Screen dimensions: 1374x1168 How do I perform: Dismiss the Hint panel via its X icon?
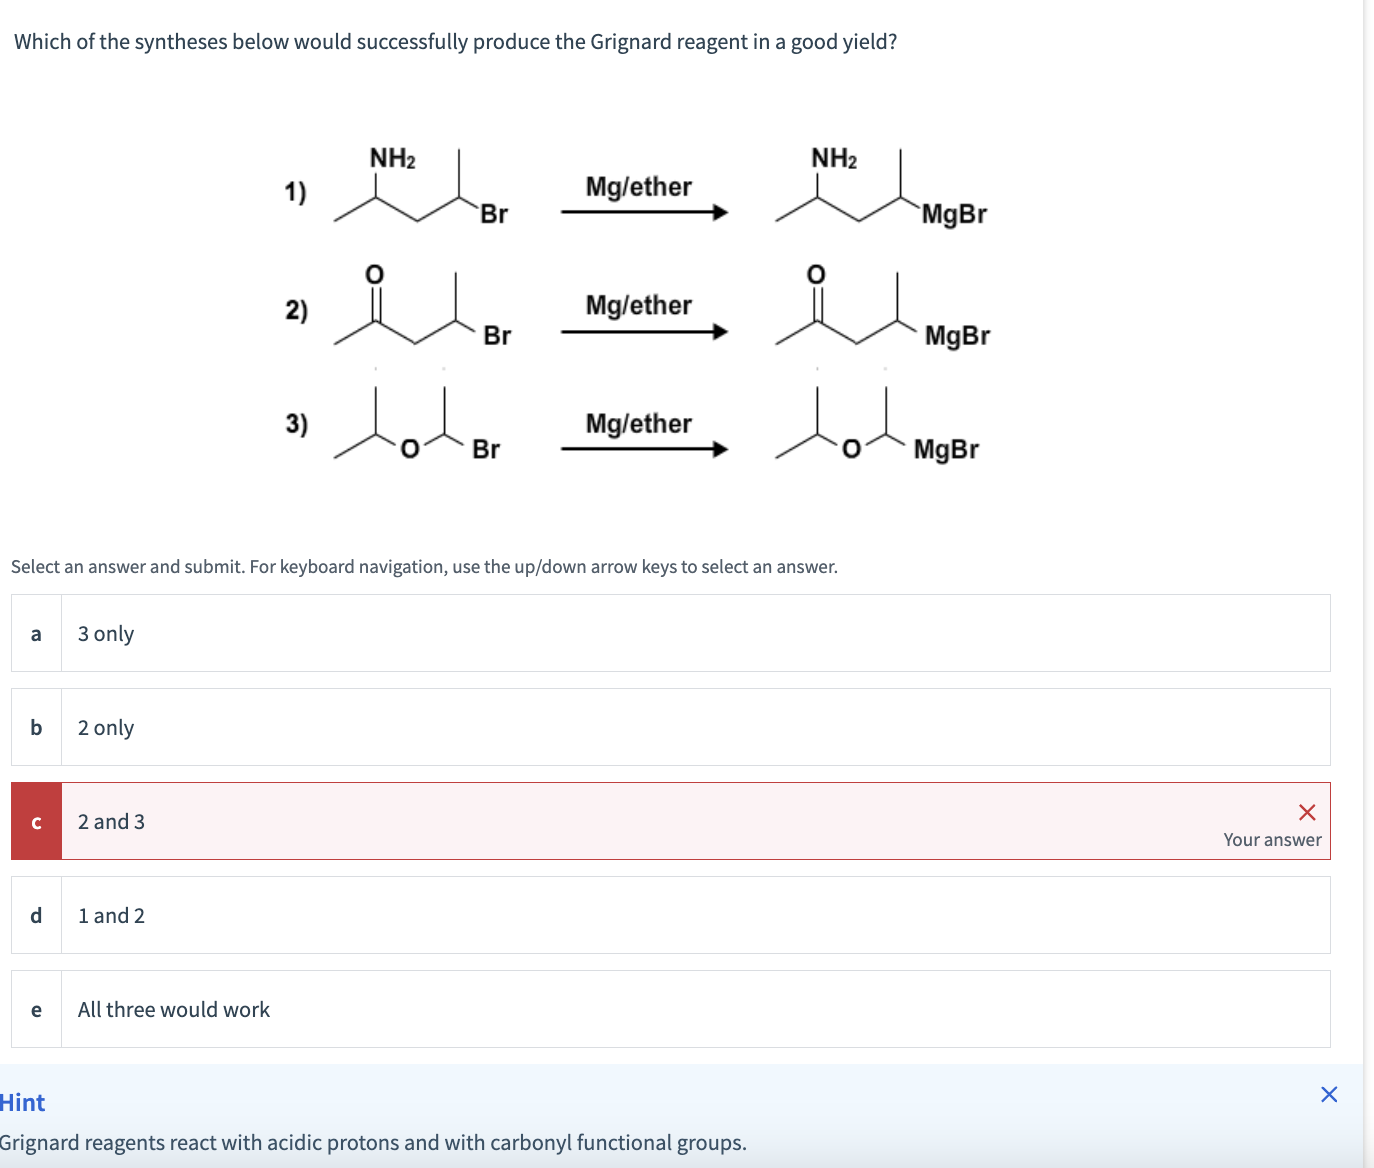tap(1328, 1094)
